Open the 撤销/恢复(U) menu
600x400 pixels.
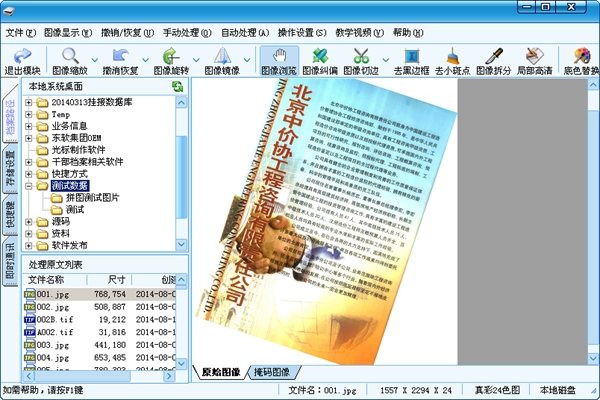click(127, 33)
